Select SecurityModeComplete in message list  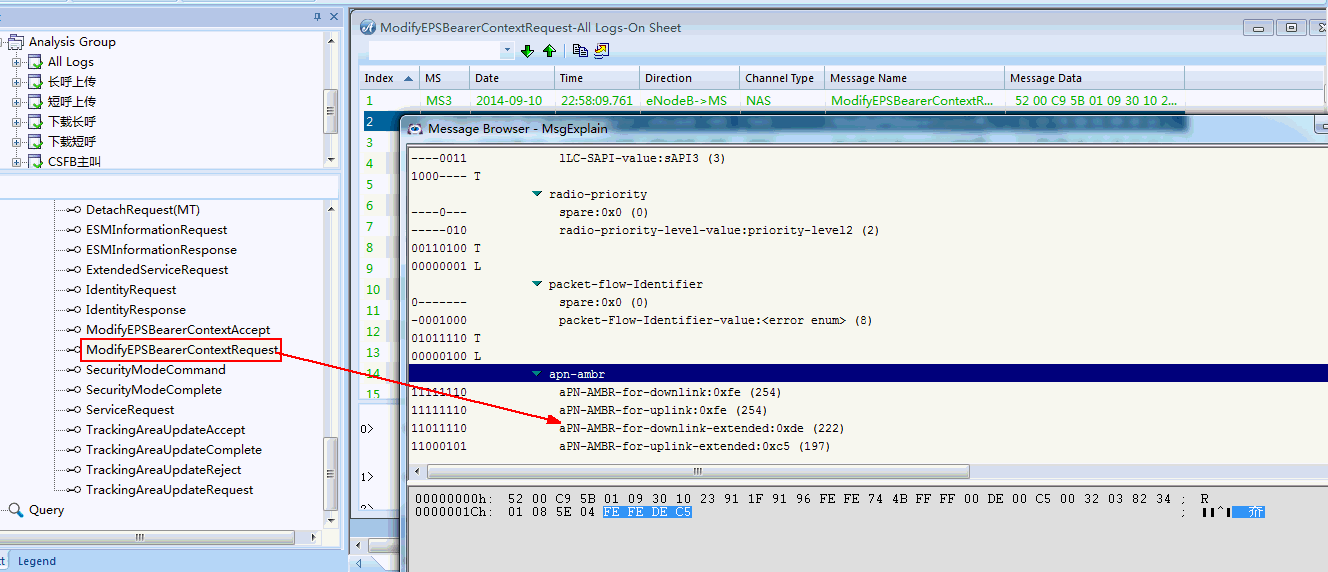pyautogui.click(x=154, y=390)
